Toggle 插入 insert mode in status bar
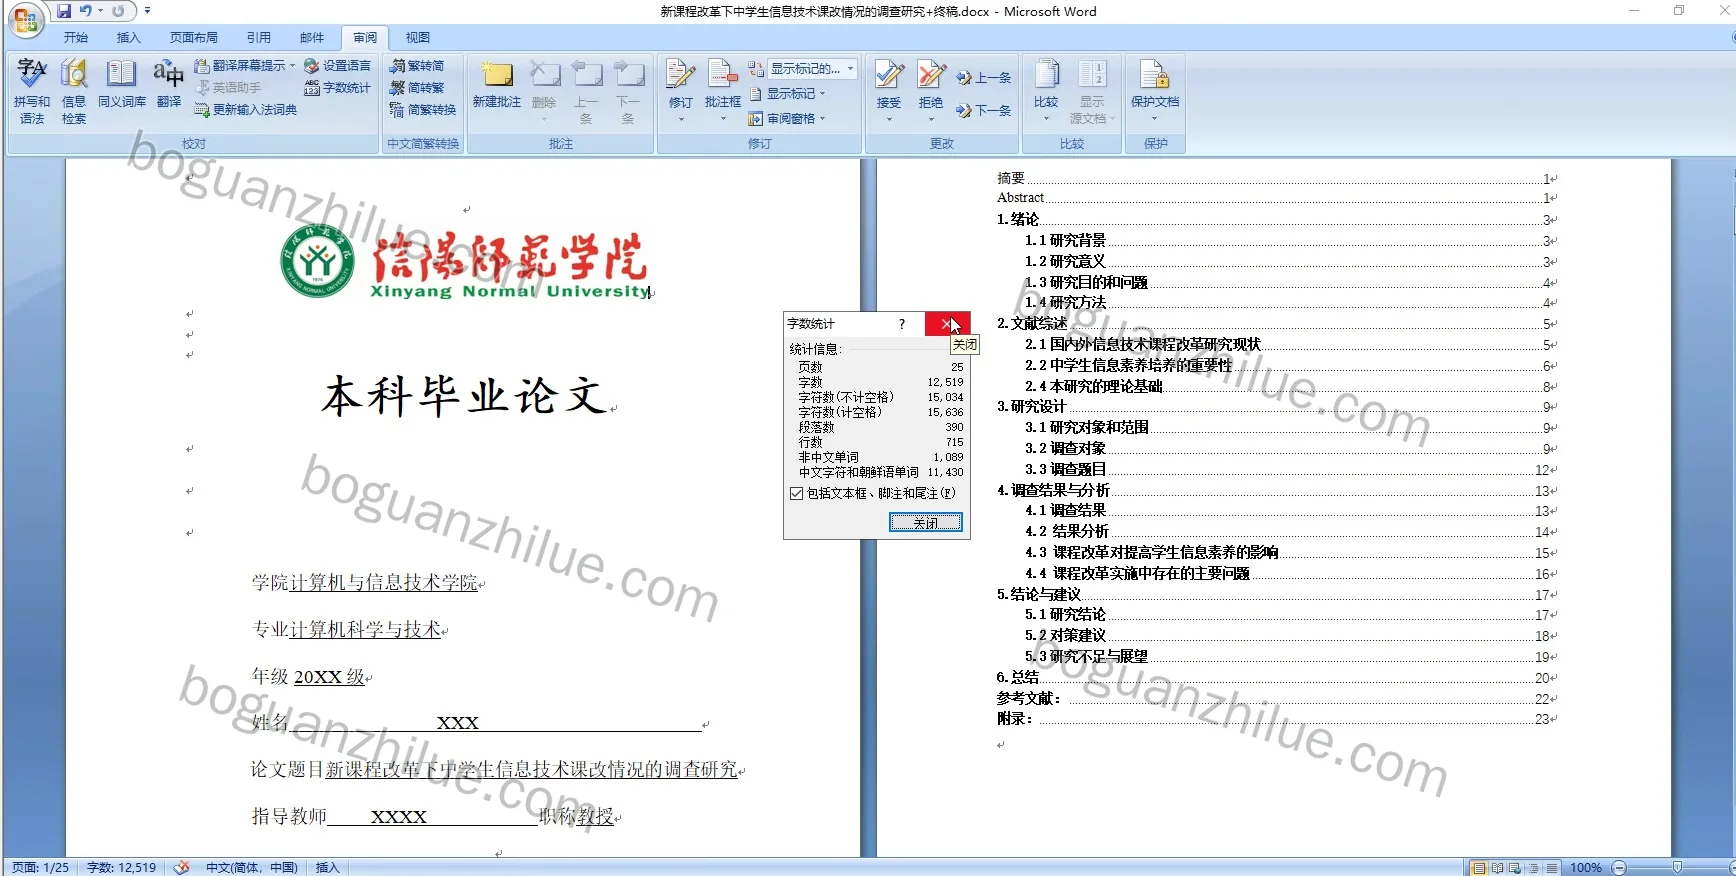Viewport: 1736px width, 876px height. pyautogui.click(x=328, y=867)
